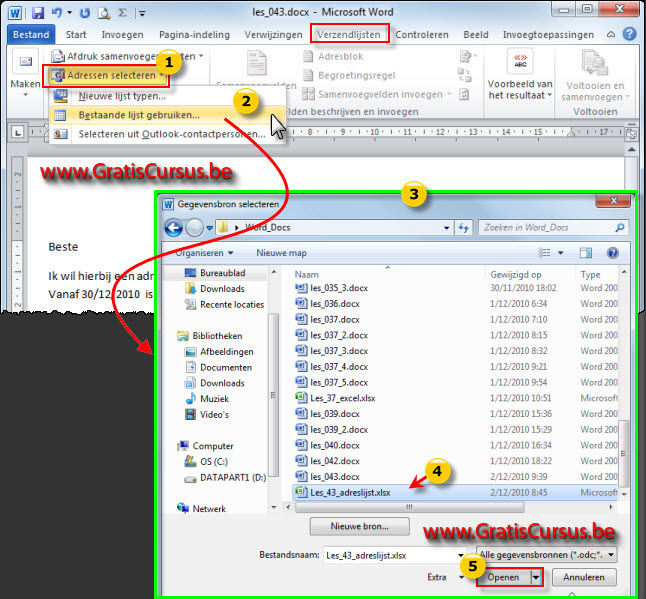Select Bureaublad in the navigation pane
646x599 pixels.
[215, 273]
